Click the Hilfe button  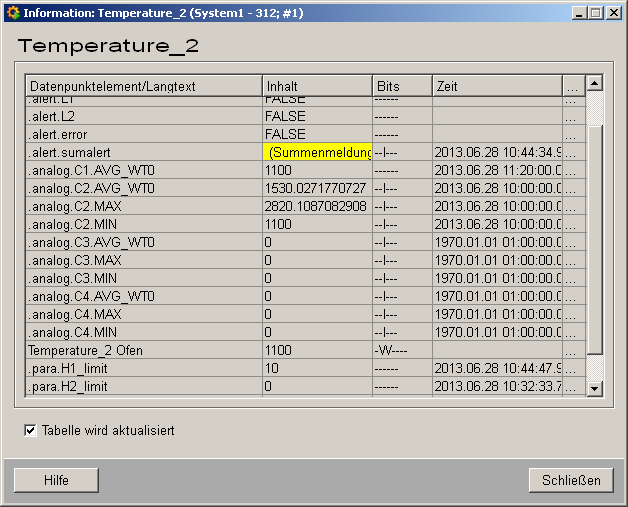coord(56,481)
